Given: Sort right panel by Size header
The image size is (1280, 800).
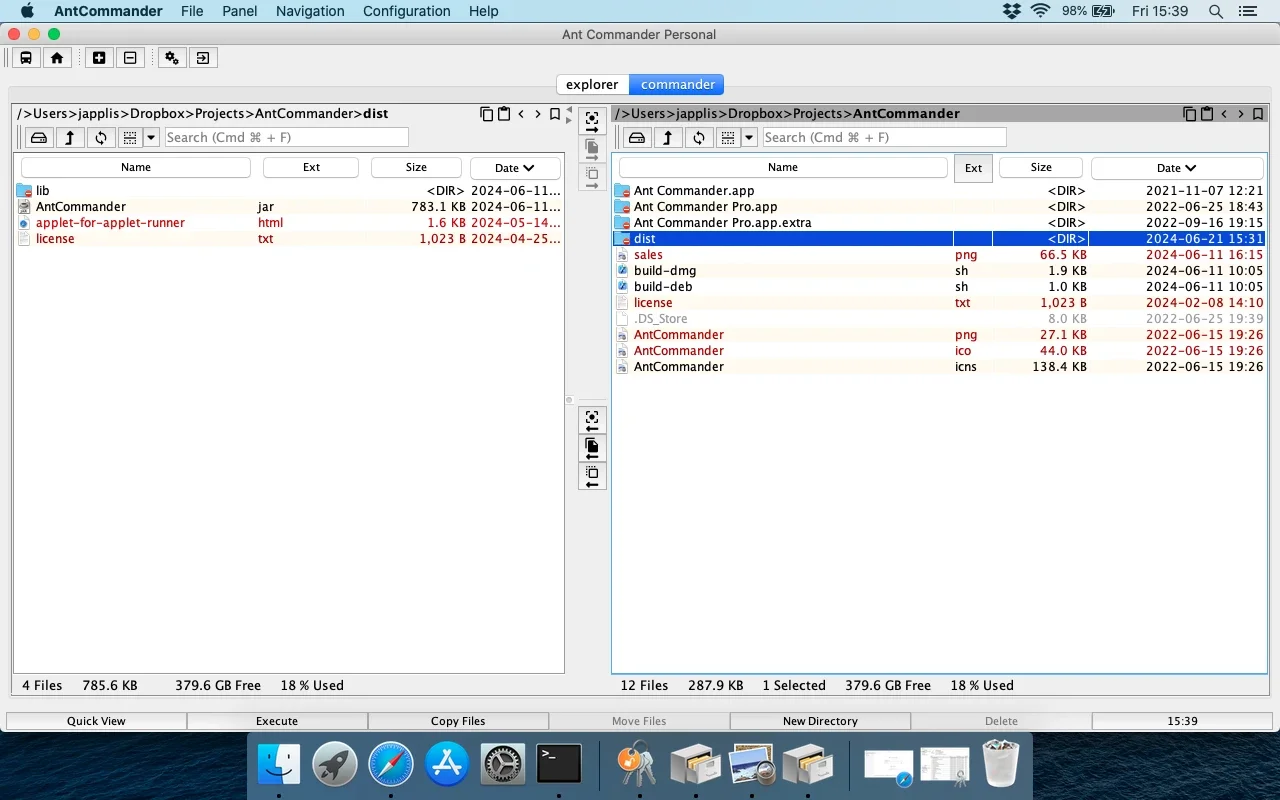Looking at the screenshot, I should tap(1041, 167).
